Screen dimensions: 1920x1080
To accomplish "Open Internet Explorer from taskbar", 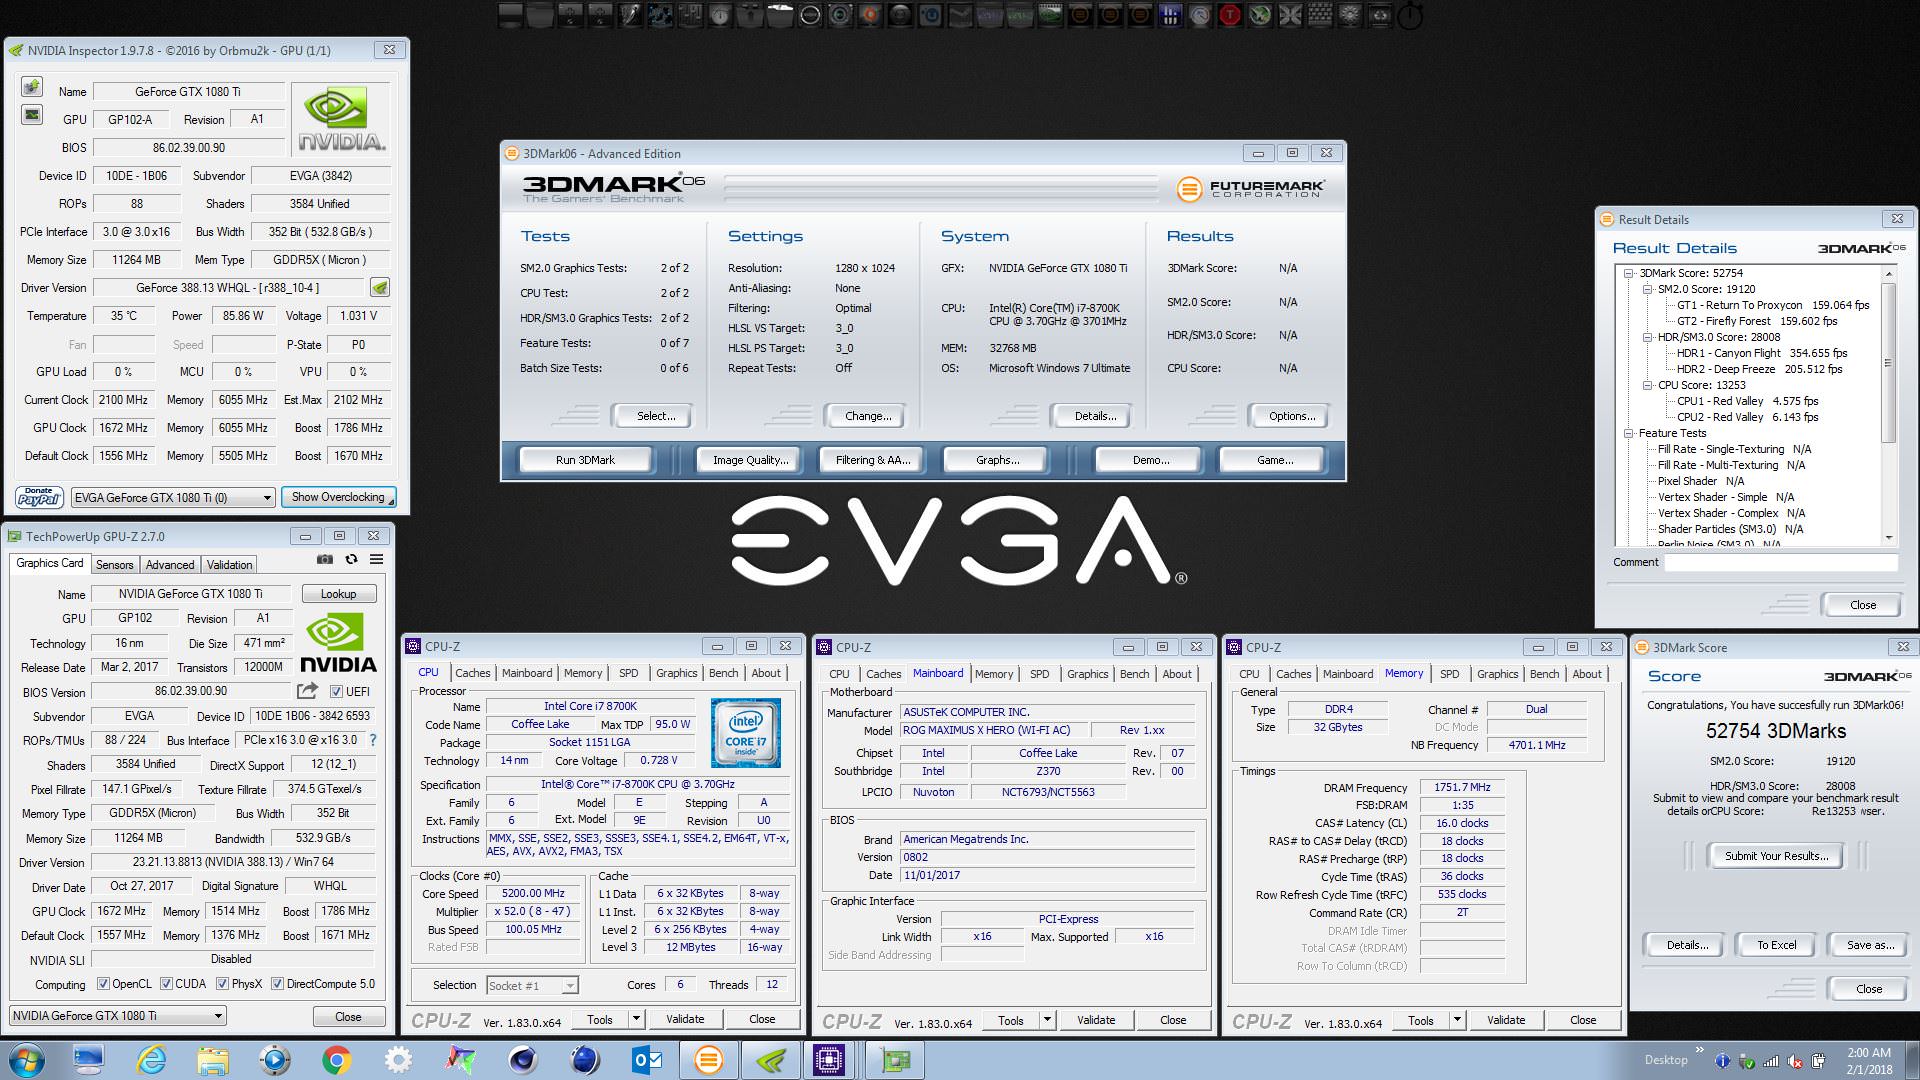I will click(151, 1060).
